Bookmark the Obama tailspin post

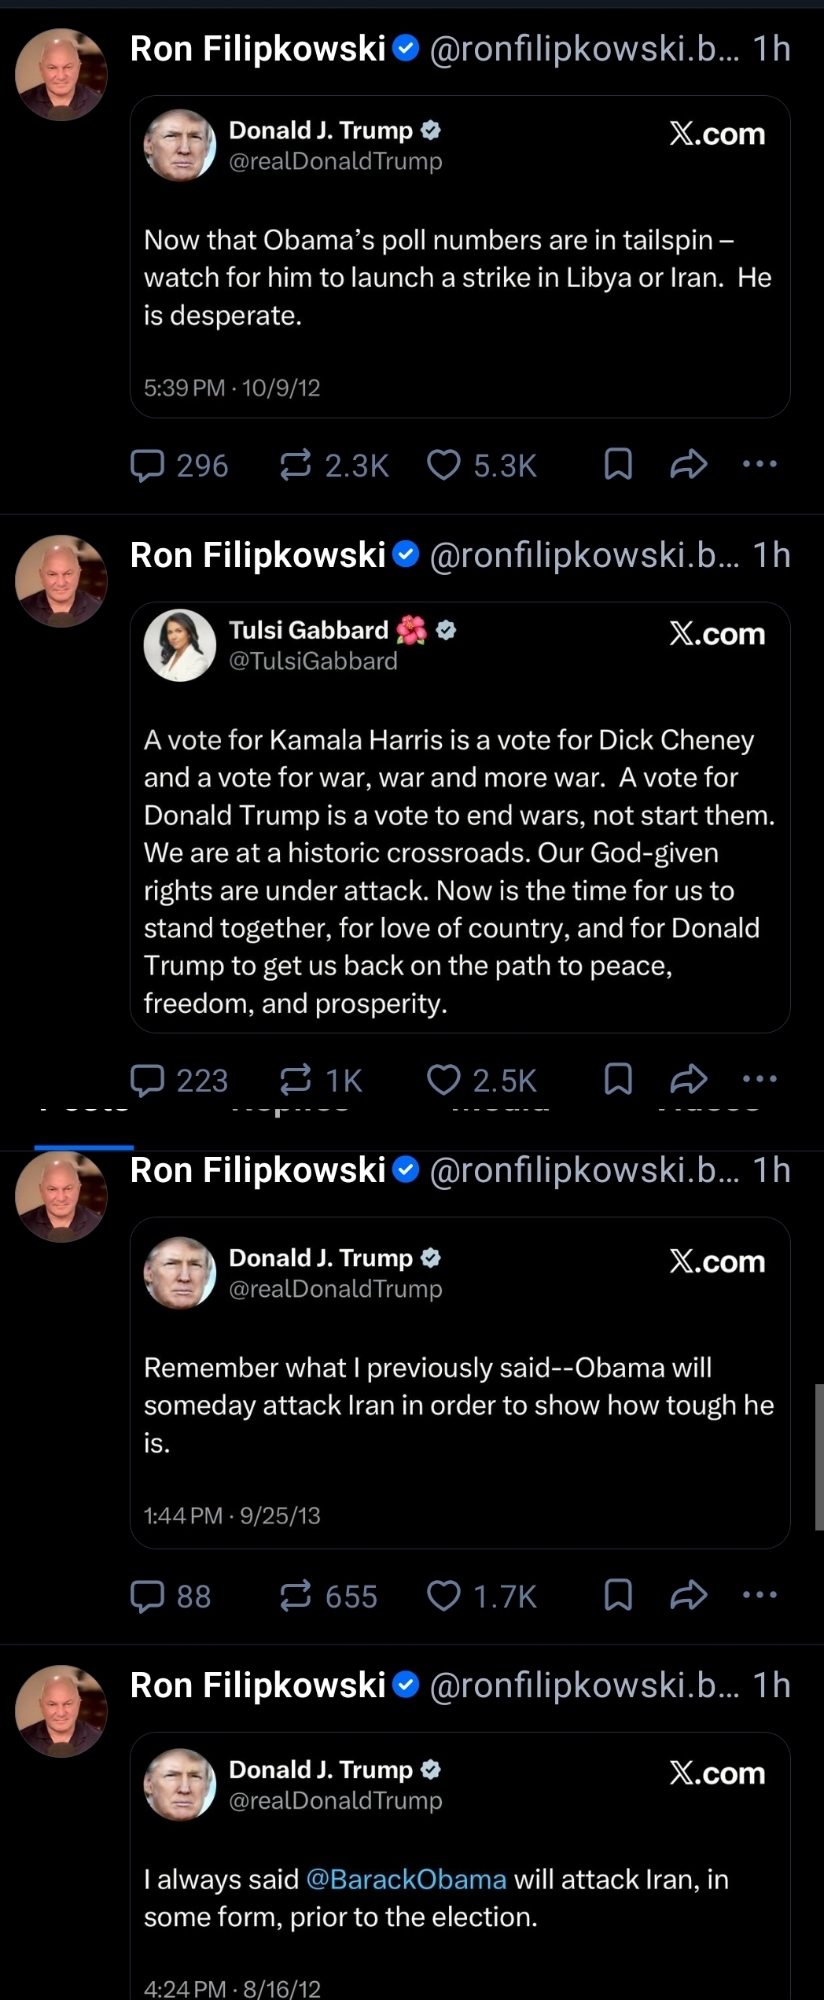pyautogui.click(x=618, y=464)
